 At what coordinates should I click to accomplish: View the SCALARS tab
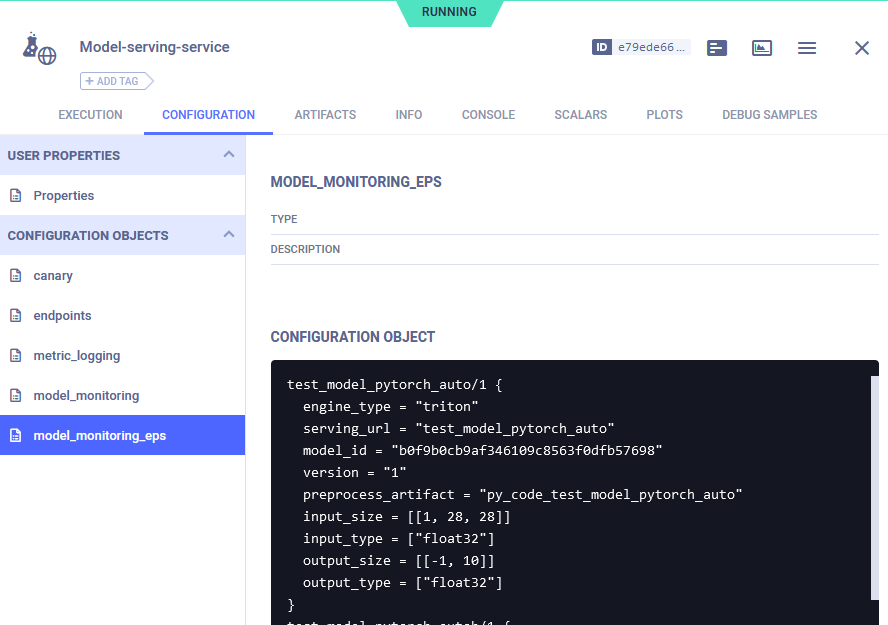tap(580, 115)
